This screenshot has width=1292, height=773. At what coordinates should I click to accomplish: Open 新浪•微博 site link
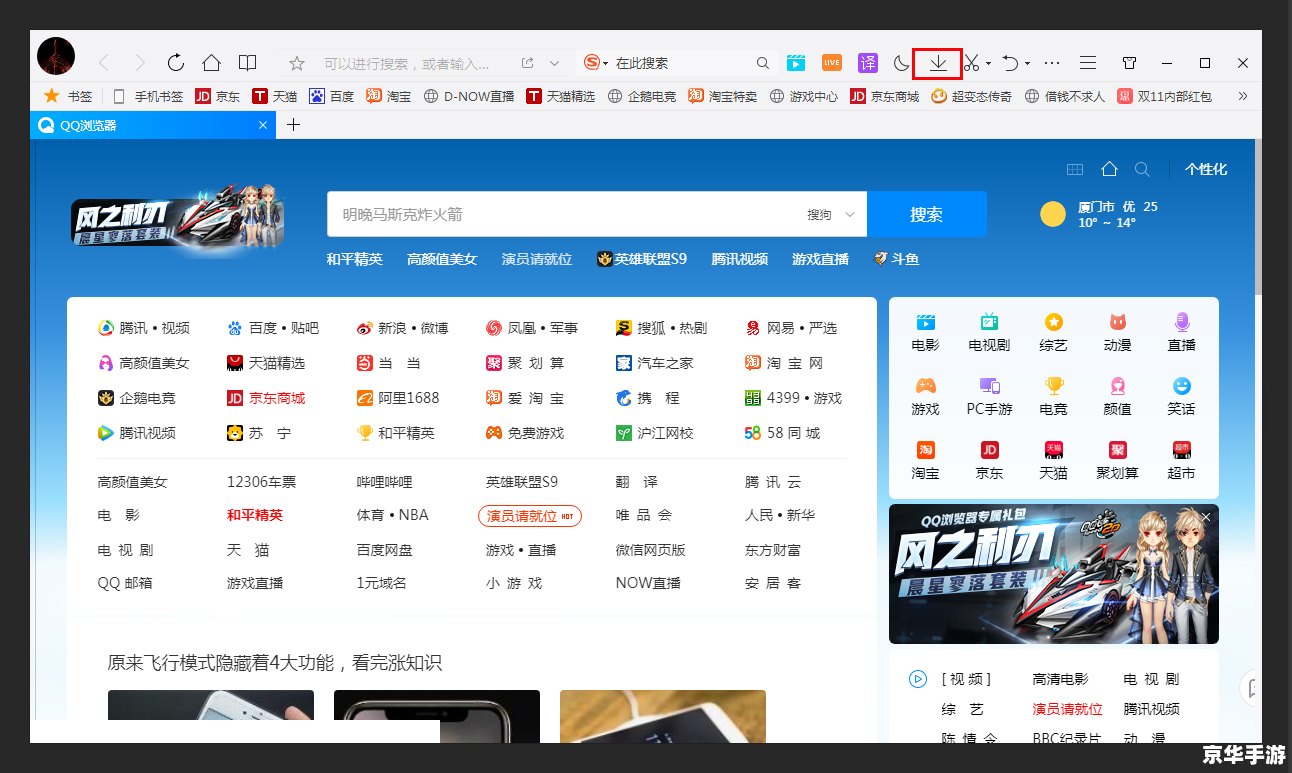(402, 328)
